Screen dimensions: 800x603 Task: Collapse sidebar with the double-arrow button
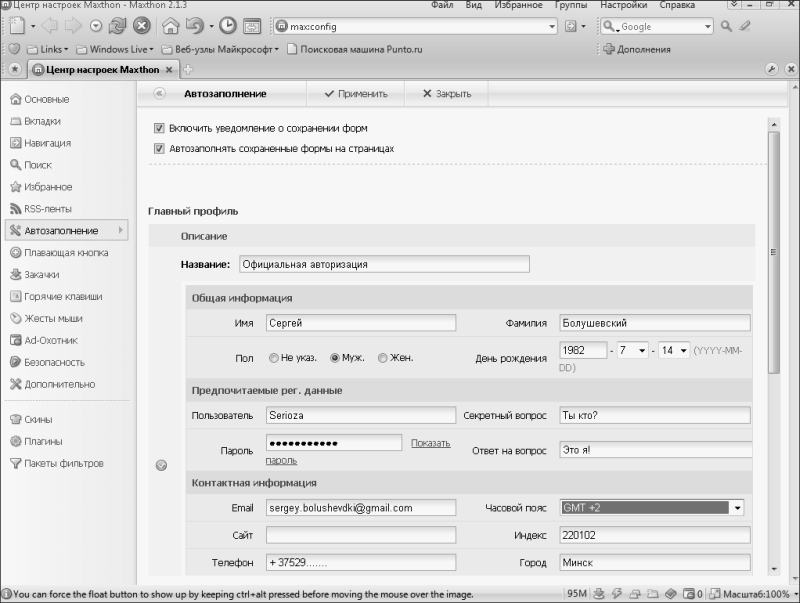(159, 93)
